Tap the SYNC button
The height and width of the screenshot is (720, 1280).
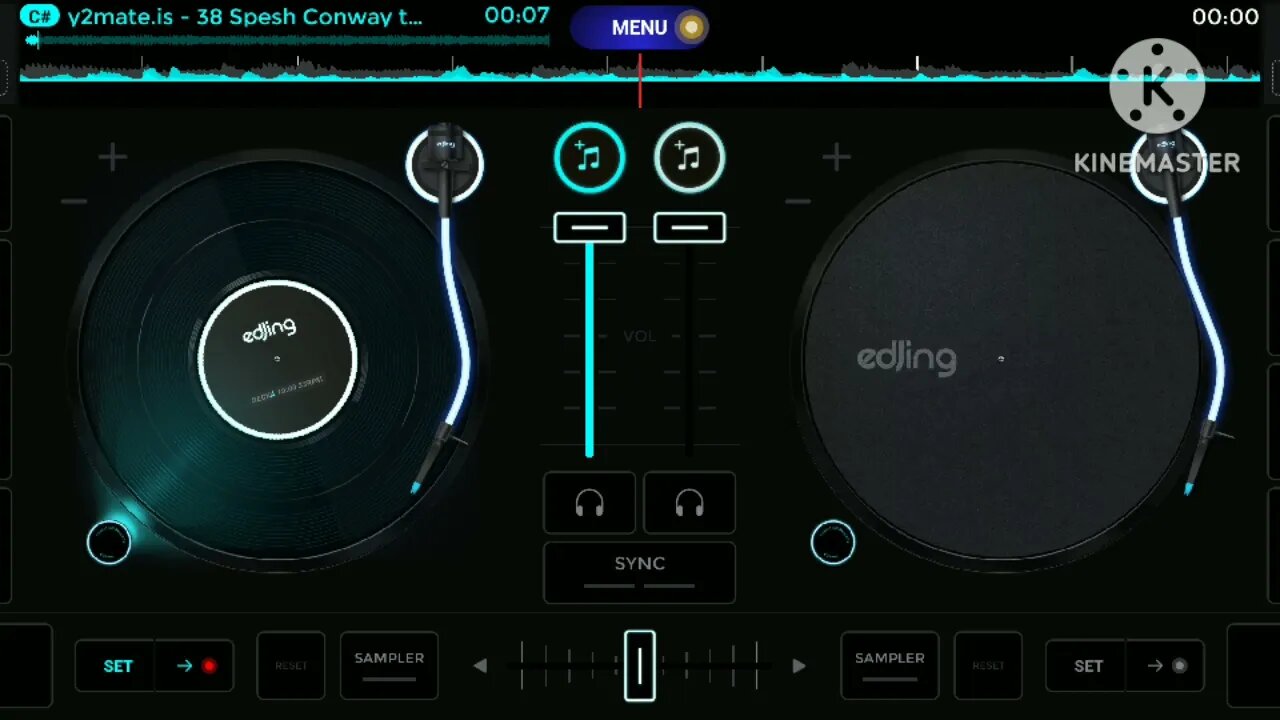pyautogui.click(x=640, y=572)
